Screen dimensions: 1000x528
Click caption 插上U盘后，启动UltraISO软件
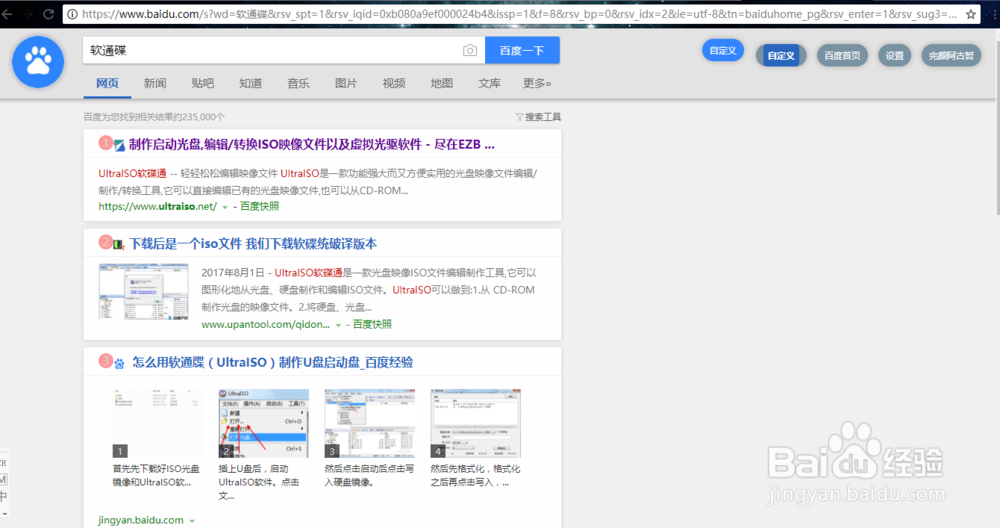[259, 482]
